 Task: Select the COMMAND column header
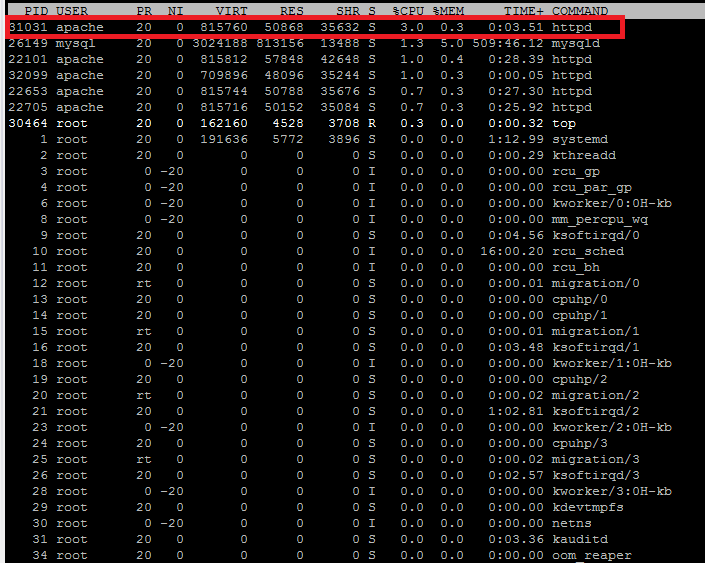coord(580,11)
